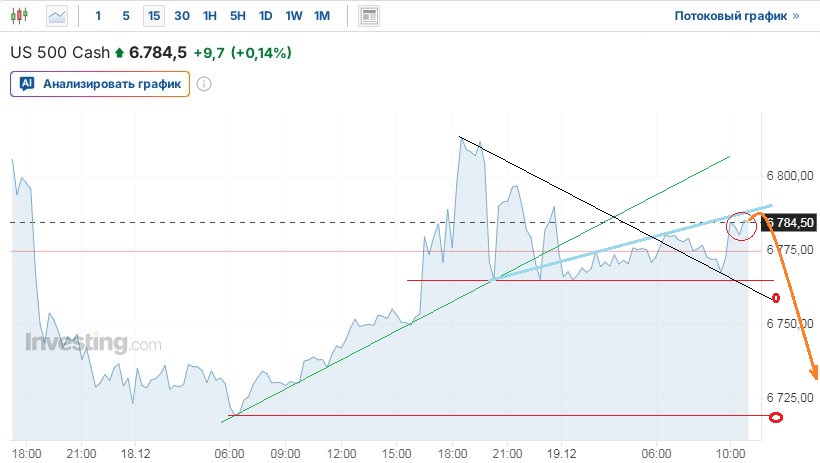Click the AI icon in Анализировать график
Viewport: 820px width, 463px height.
(x=27, y=84)
